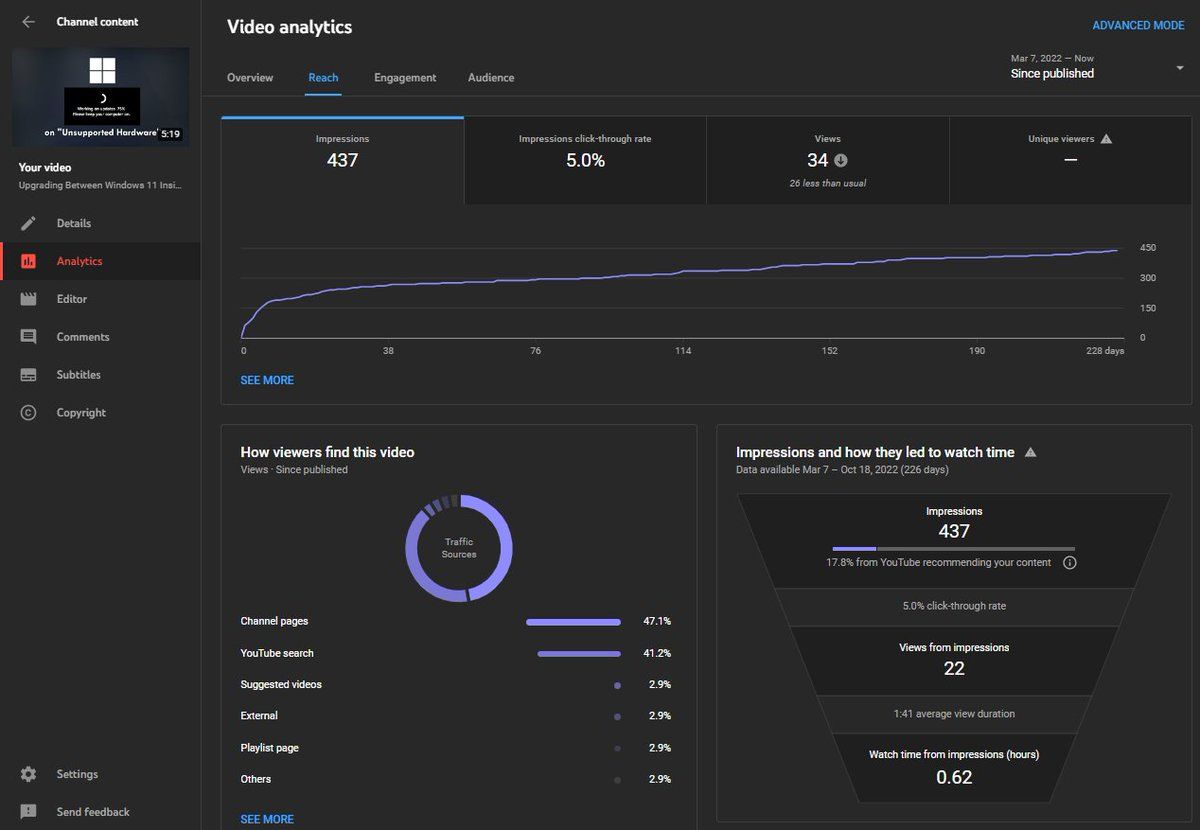Expand the Since published date range dropdown
Screen dimensions: 1200x830
coord(1180,68)
